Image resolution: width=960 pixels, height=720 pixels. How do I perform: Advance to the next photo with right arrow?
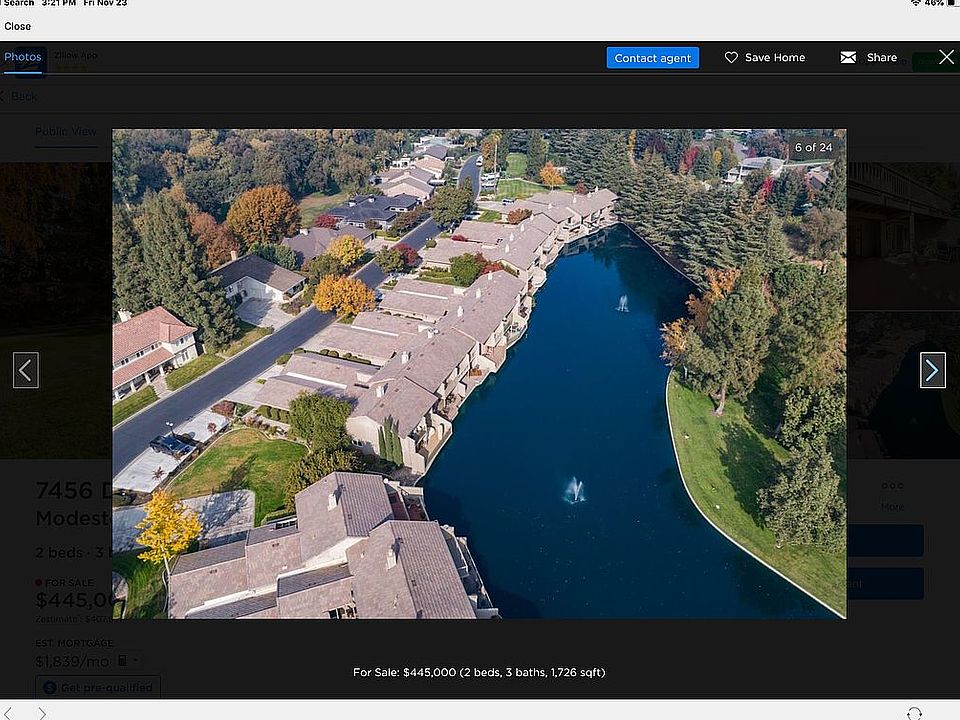[932, 370]
